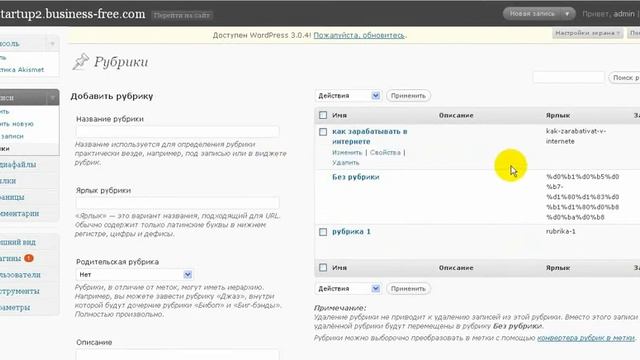This screenshot has width=640, height=360.
Task: Open the categories-to-tags converter link
Action: click(x=586, y=338)
